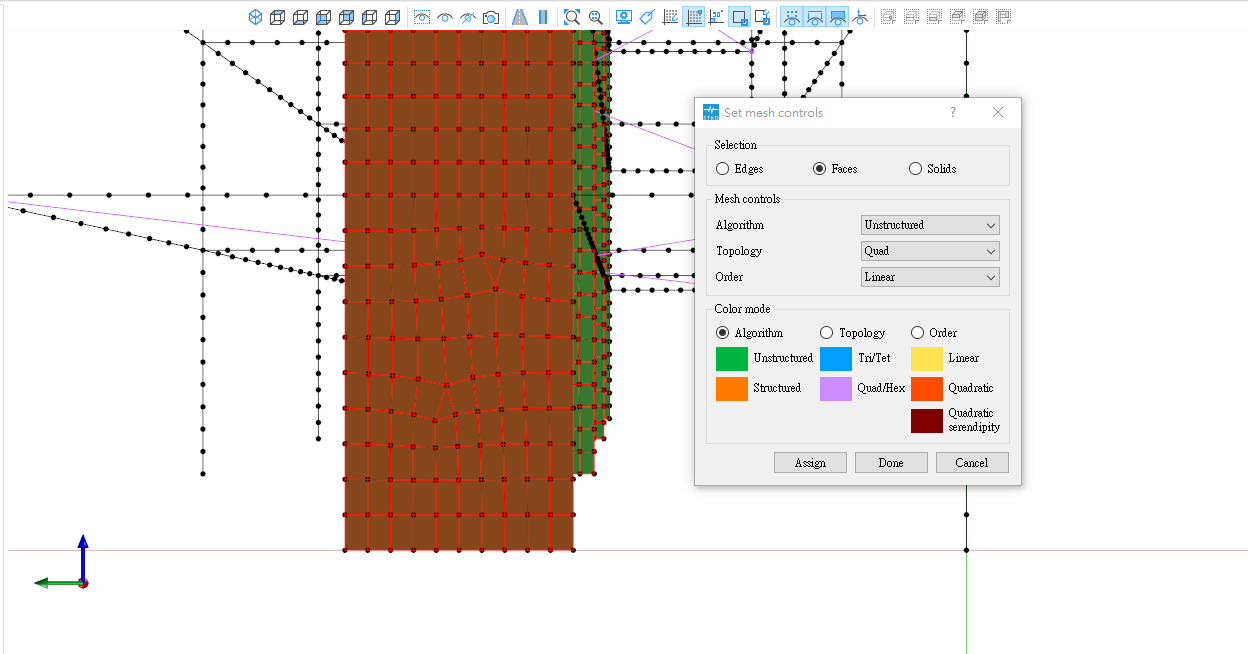This screenshot has height=654, width=1248.
Task: Toggle the dotted points visibility eye icon
Action: (x=792, y=17)
